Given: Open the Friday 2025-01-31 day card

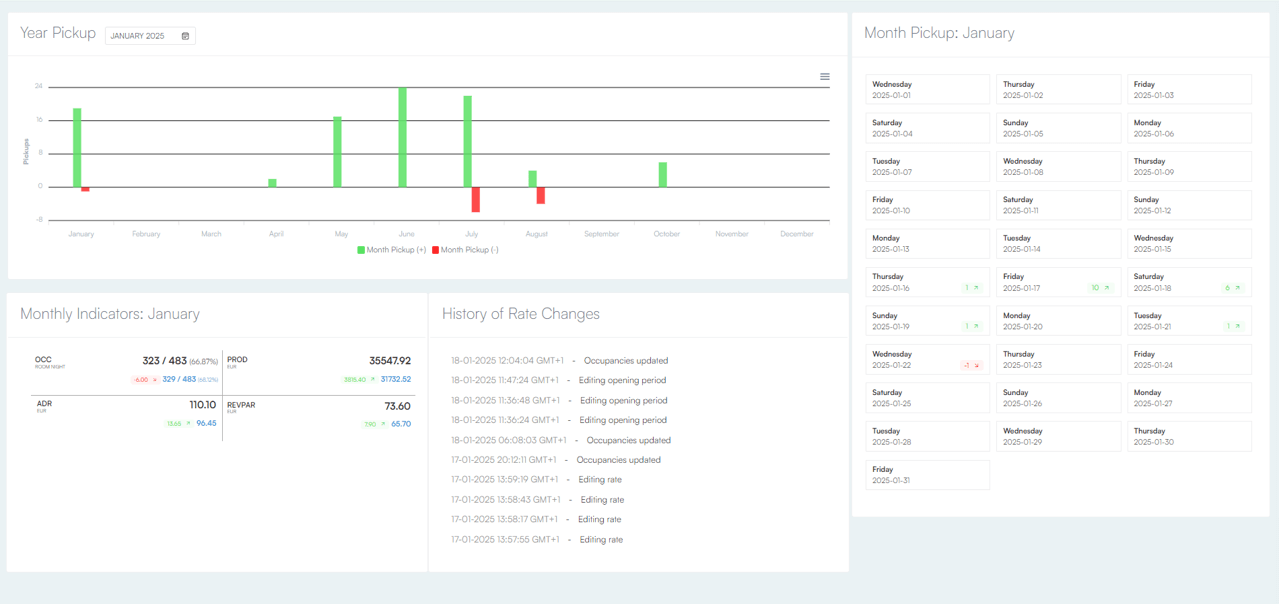Looking at the screenshot, I should [927, 475].
